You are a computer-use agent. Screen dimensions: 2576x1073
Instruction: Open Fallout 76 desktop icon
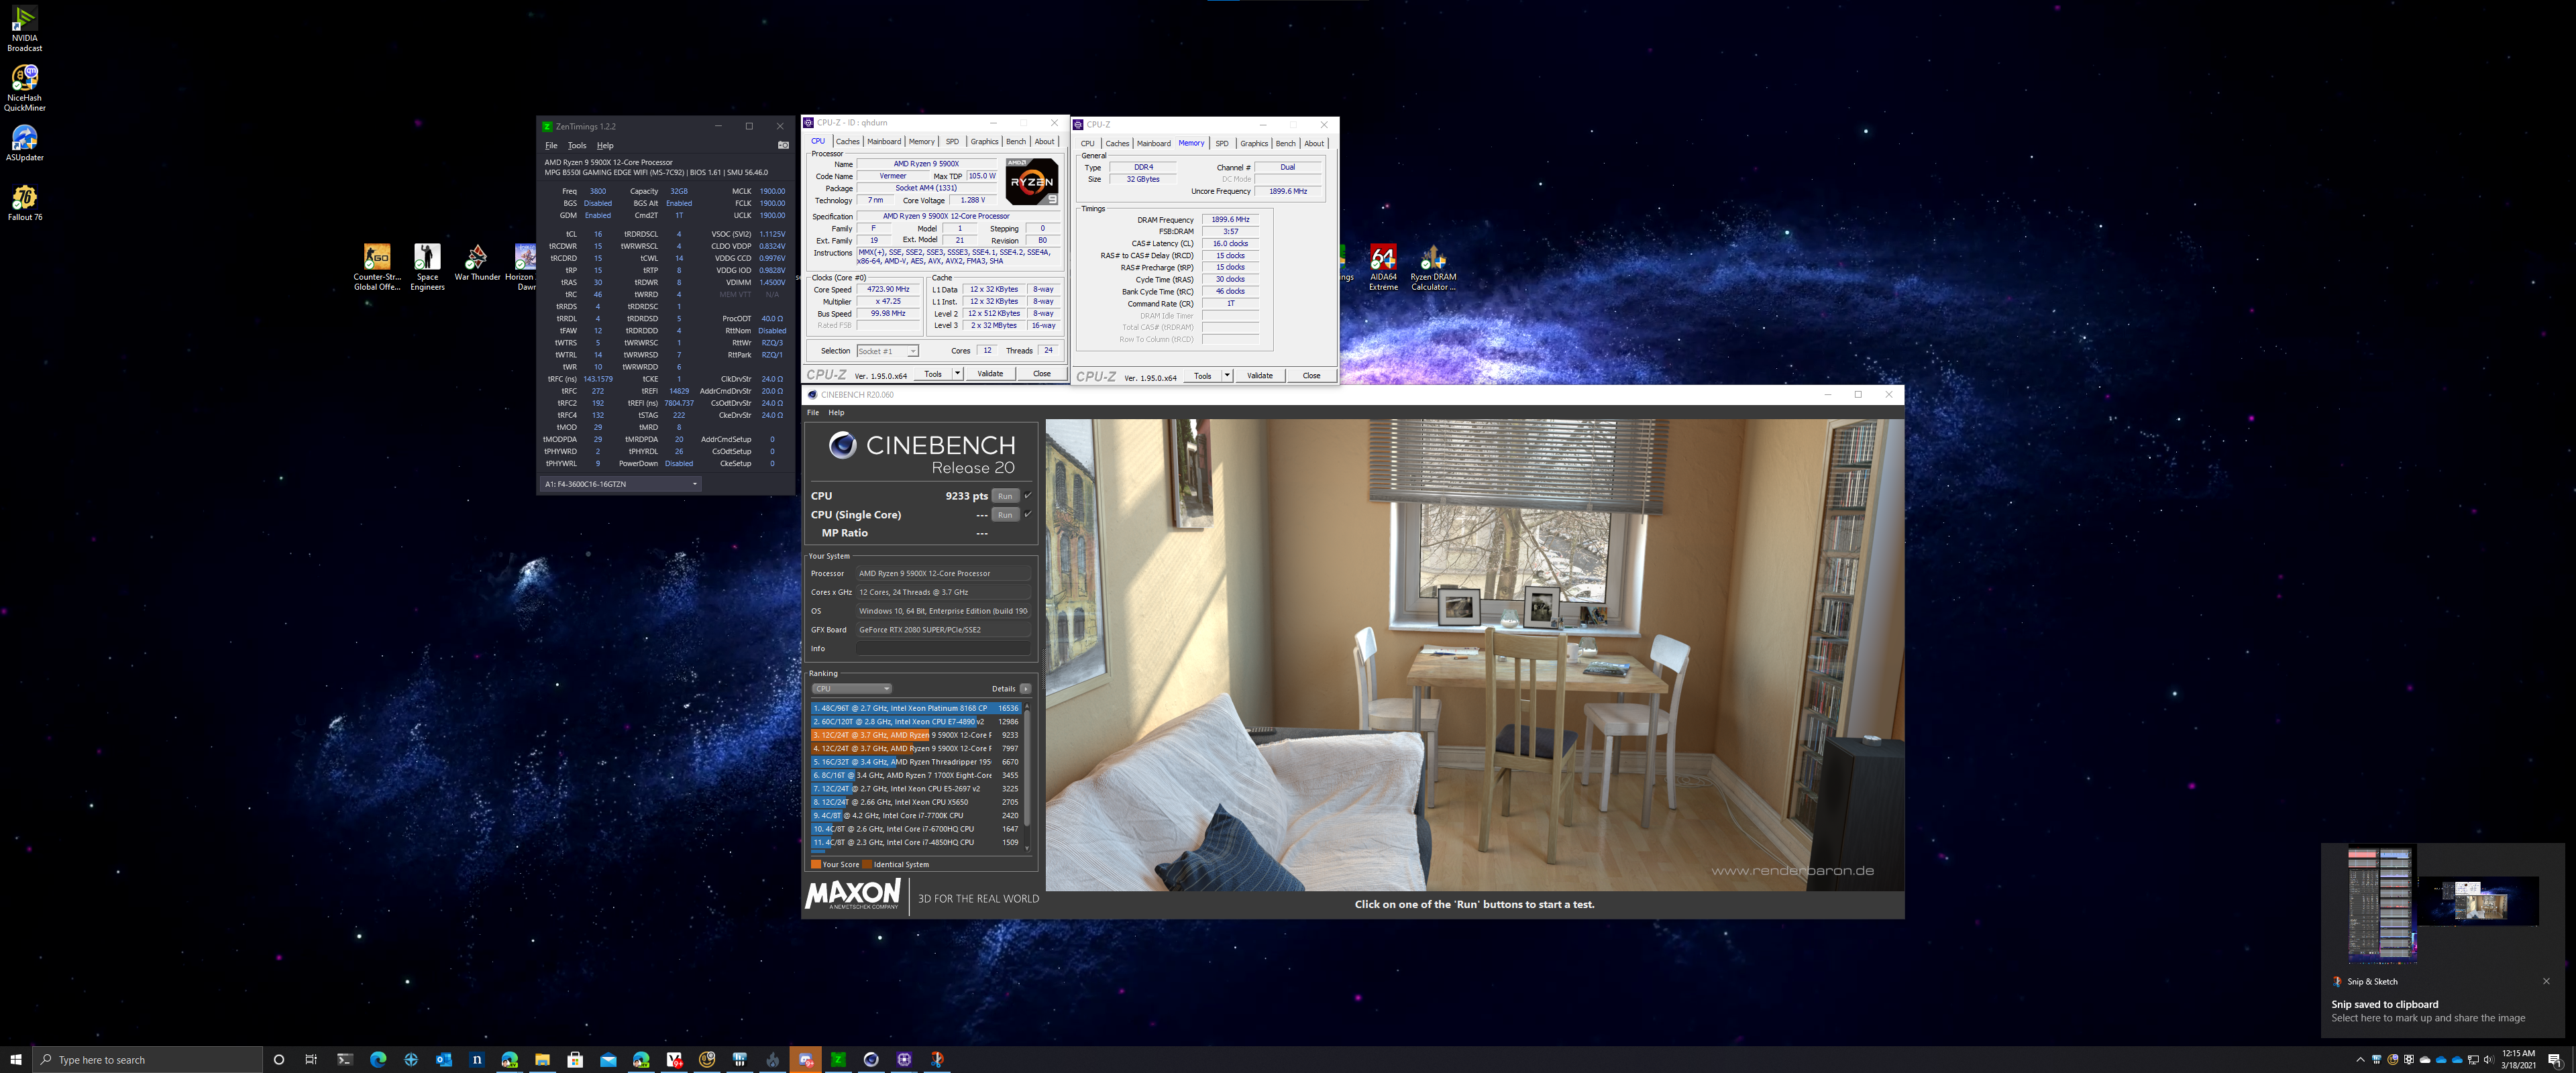(x=24, y=203)
